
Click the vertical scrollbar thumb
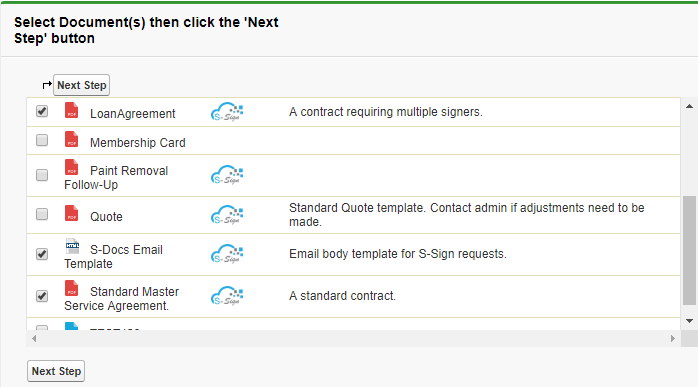tap(689, 250)
